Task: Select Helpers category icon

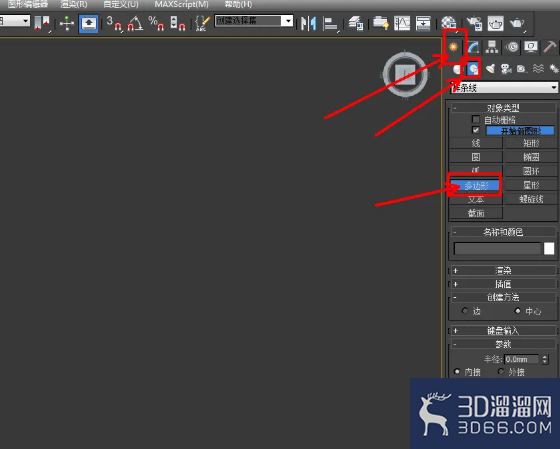Action: coord(522,69)
